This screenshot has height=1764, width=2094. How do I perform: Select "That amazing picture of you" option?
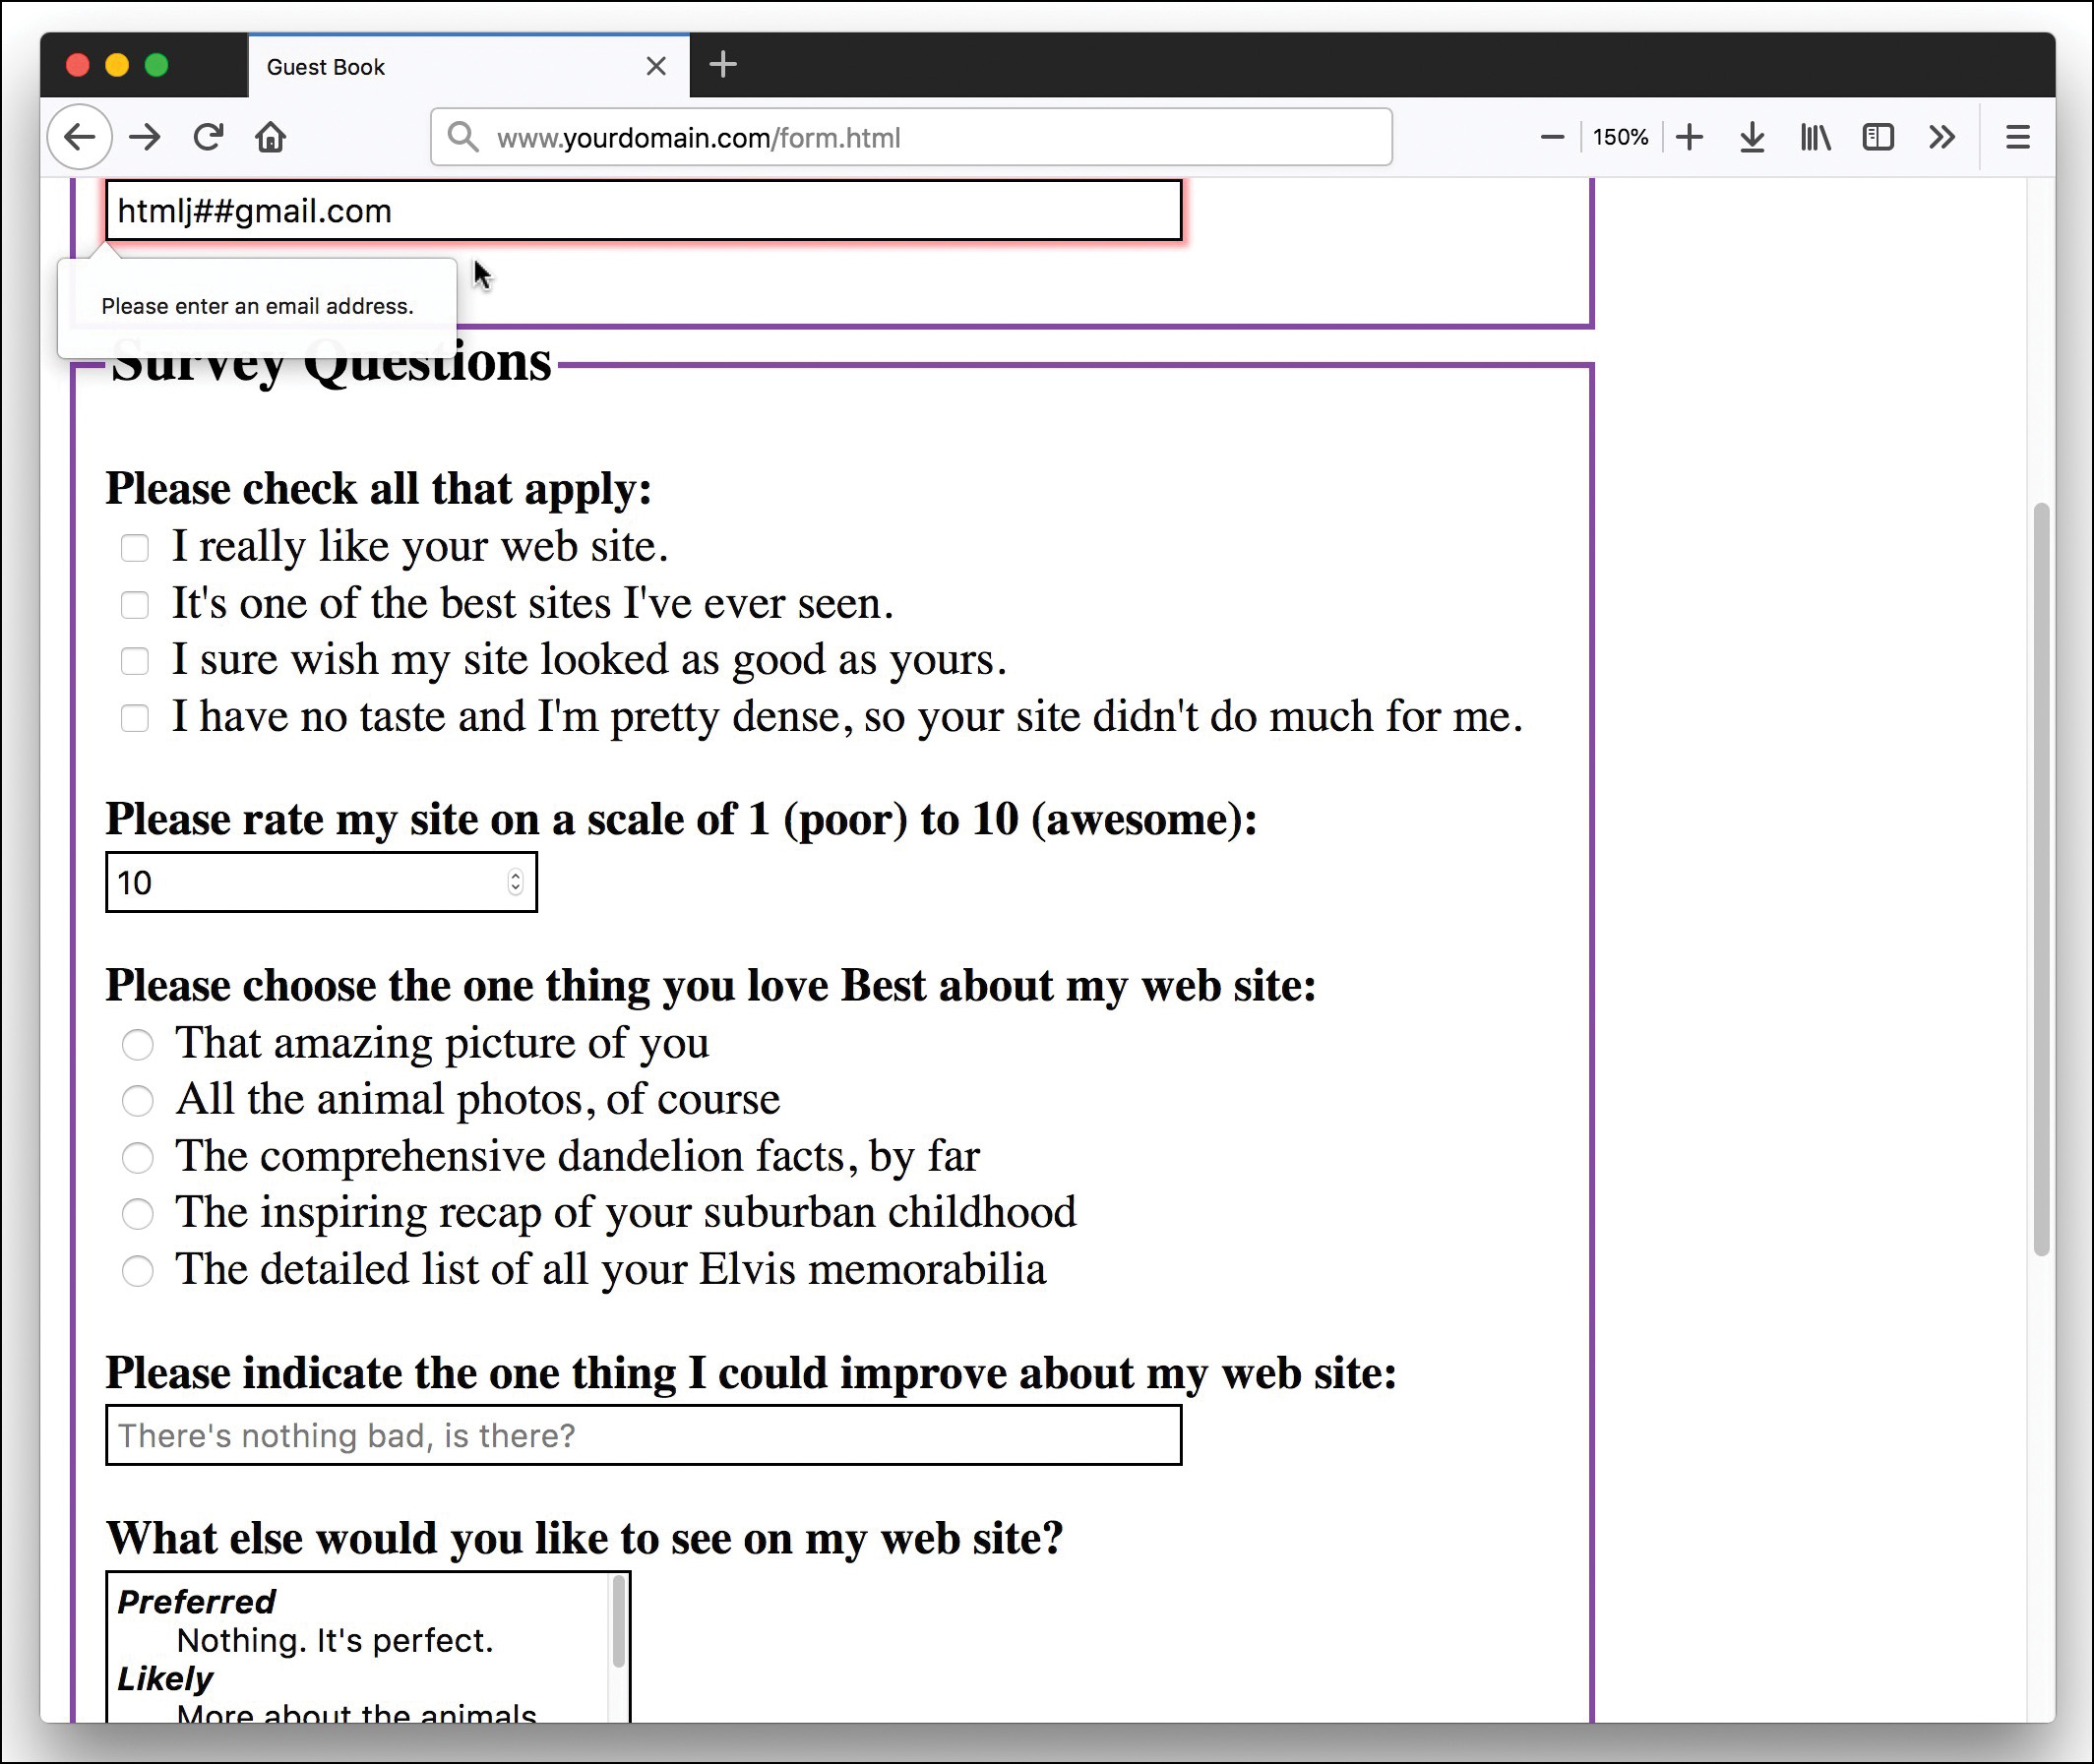[x=139, y=1044]
